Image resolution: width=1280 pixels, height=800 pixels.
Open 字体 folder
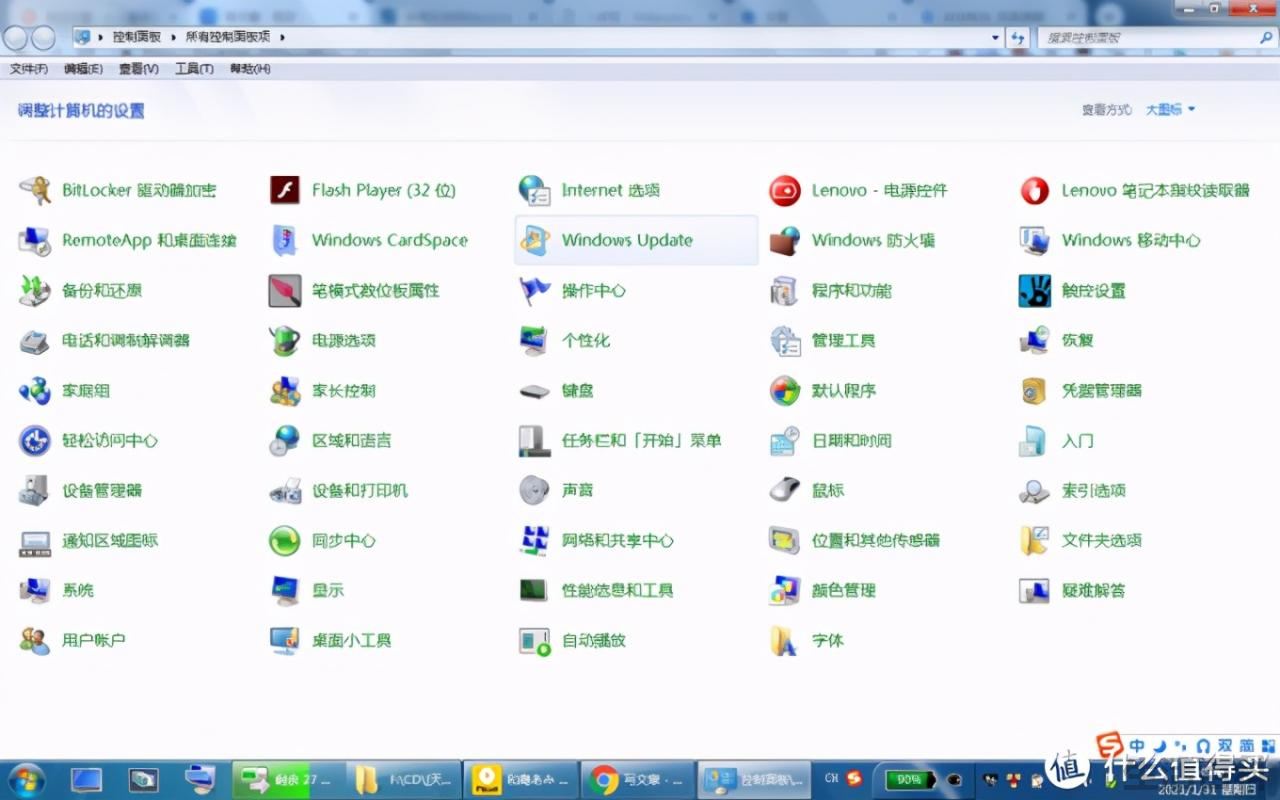tap(808, 640)
